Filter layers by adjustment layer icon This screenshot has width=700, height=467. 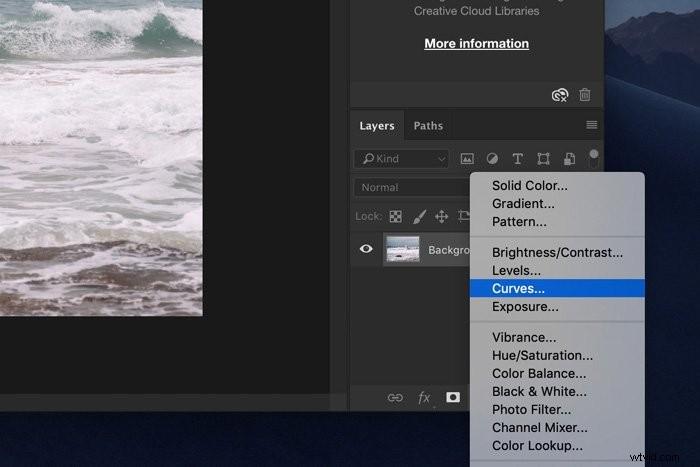pos(492,158)
